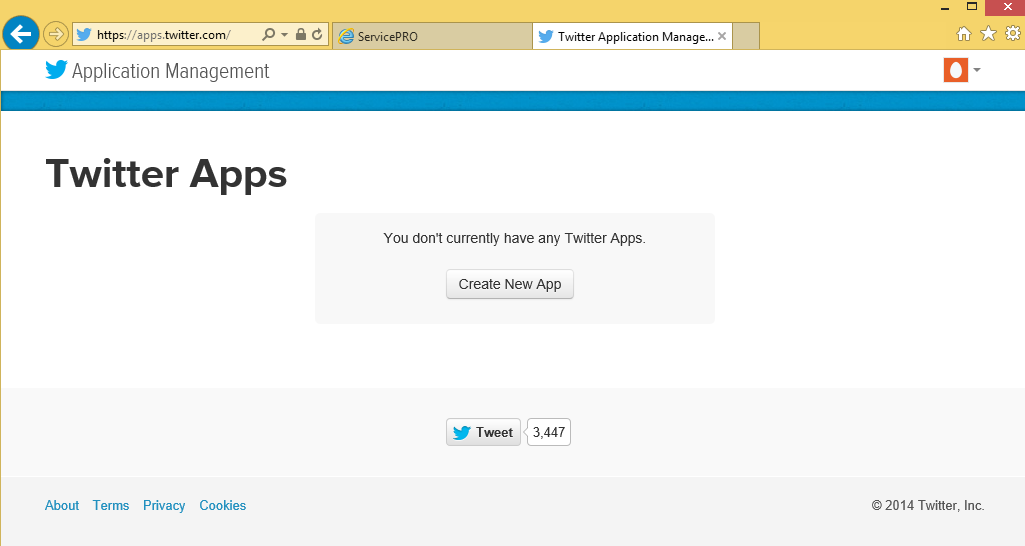This screenshot has width=1025, height=546.
Task: Open browser Tools gear menu
Action: [1012, 34]
